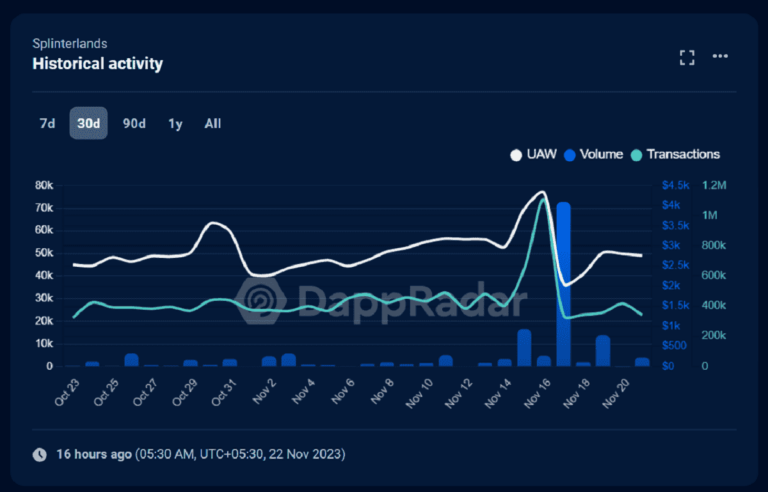Image resolution: width=768 pixels, height=492 pixels.
Task: Click the clock icon beside the timestamp
Action: click(x=40, y=454)
